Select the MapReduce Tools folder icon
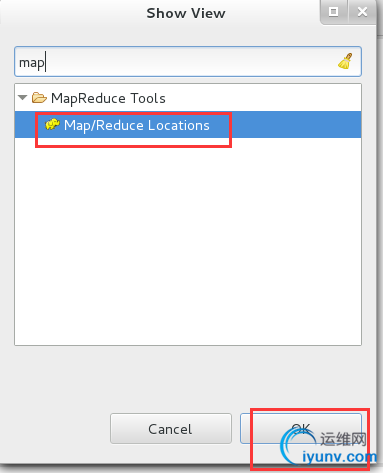Image resolution: width=383 pixels, height=473 pixels. pos(39,98)
